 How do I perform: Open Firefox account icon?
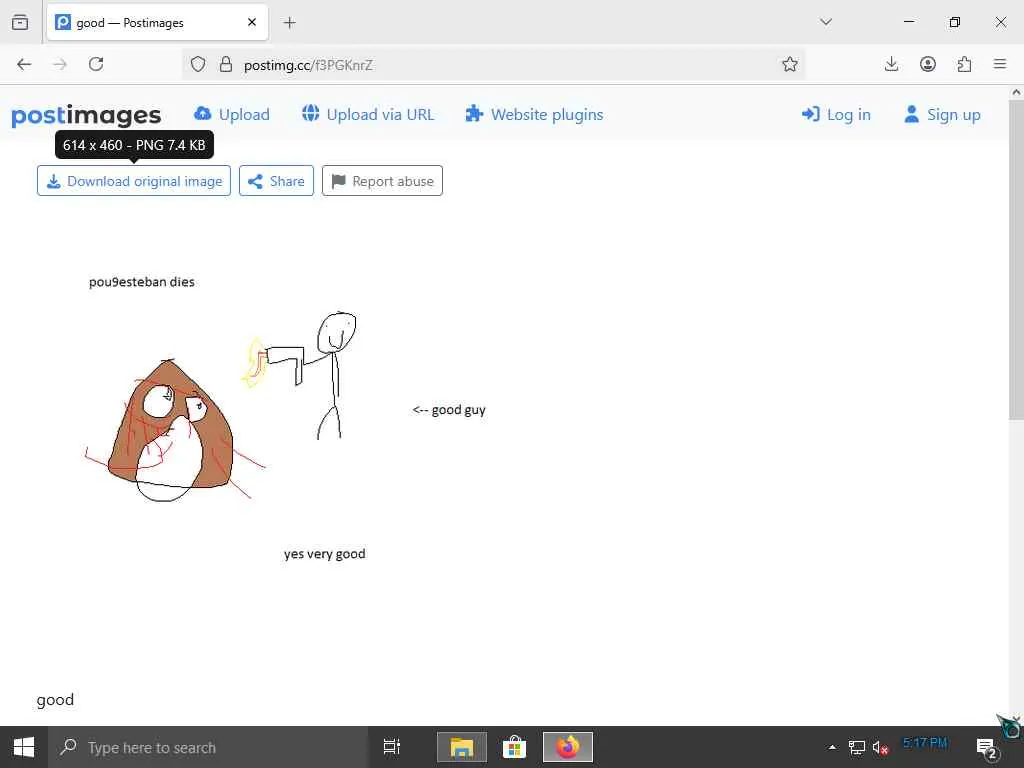click(927, 64)
